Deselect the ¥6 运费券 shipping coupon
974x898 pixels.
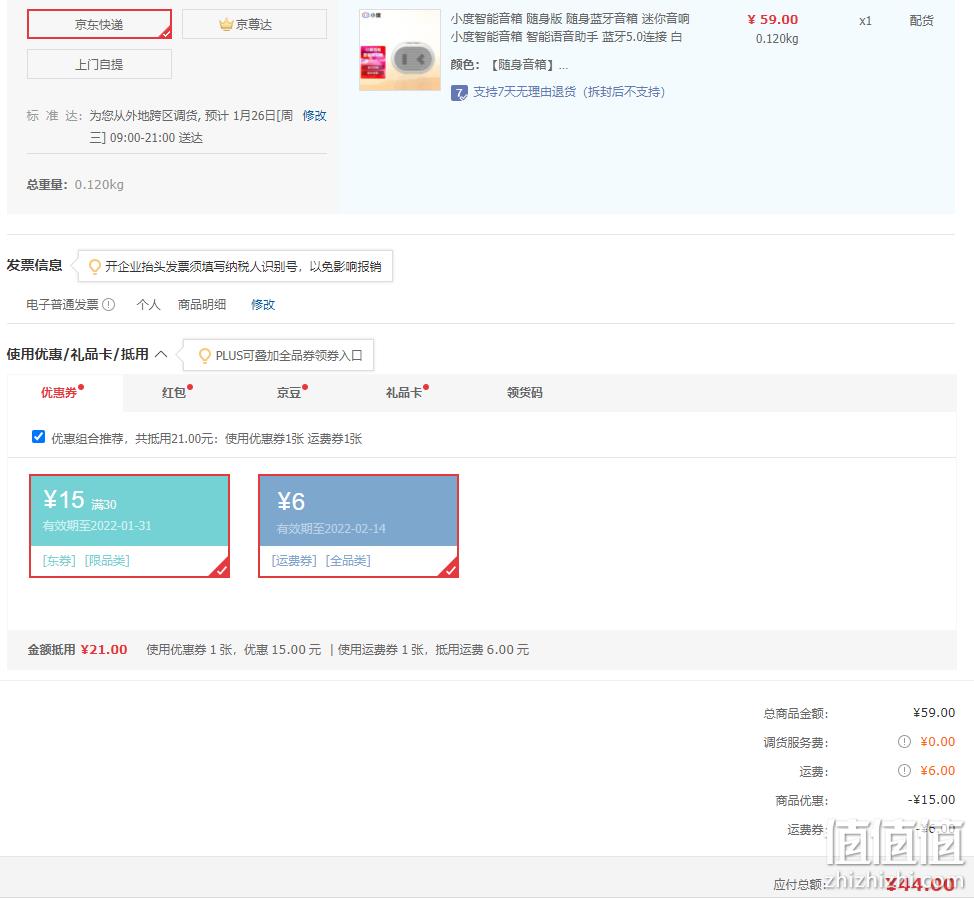coord(358,525)
